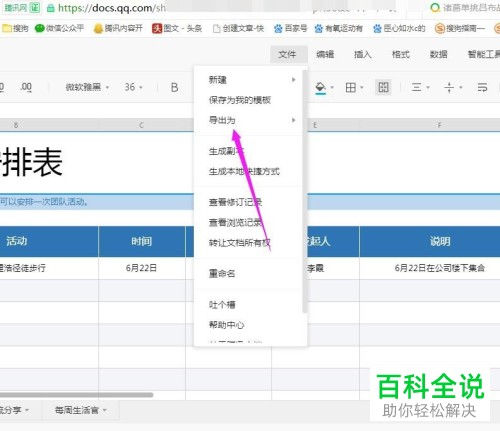Screen dimensions: 500x431
Task: Click the vertical alignment icon
Action: [449, 87]
